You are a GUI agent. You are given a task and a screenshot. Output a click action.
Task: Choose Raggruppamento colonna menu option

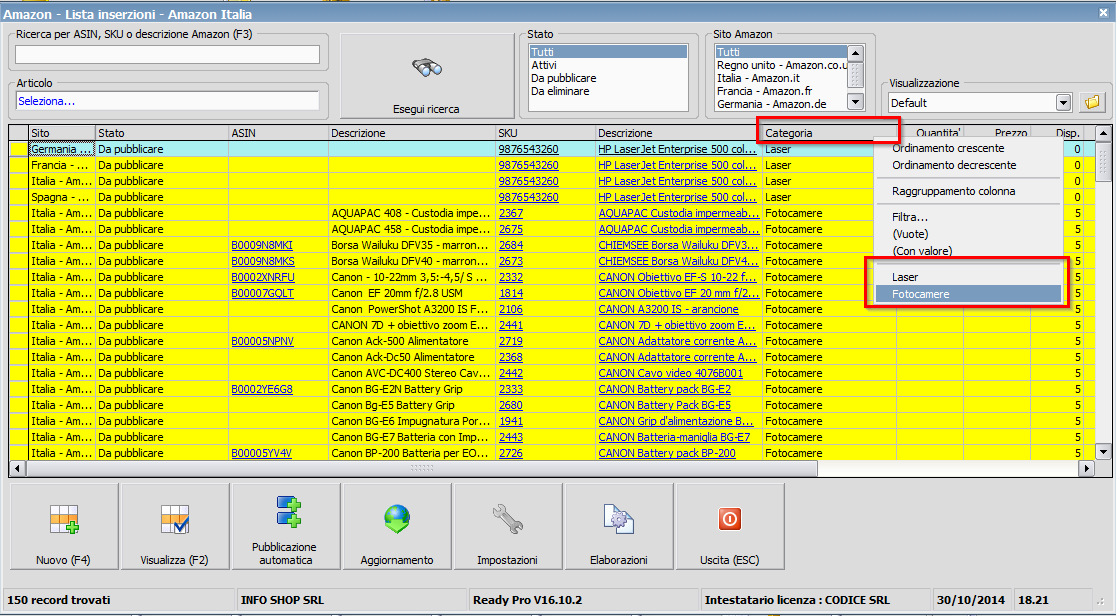(953, 191)
